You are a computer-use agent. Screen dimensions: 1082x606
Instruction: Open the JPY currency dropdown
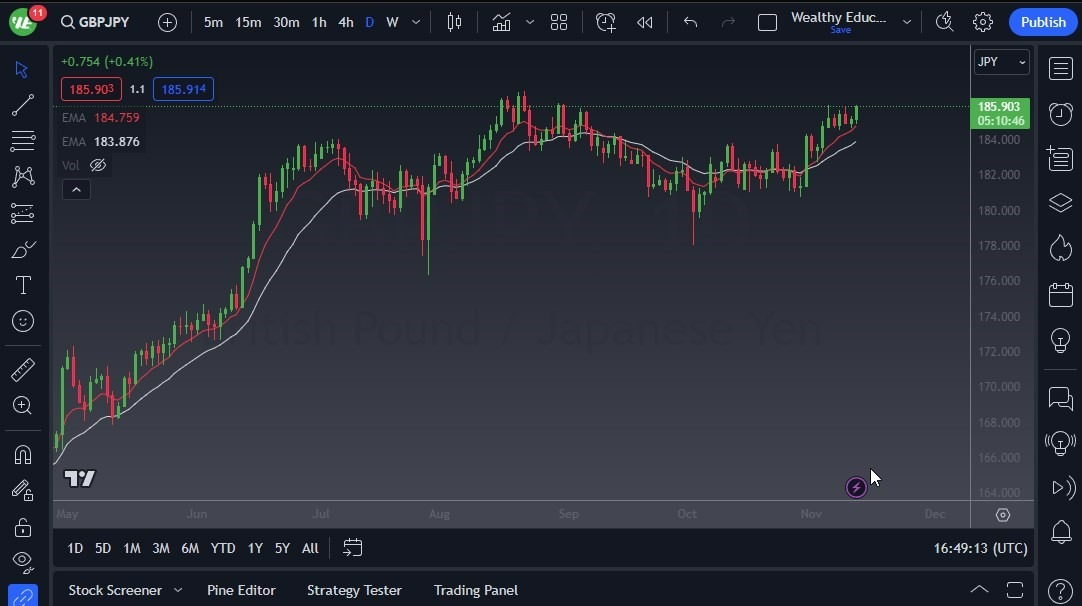pyautogui.click(x=1001, y=62)
